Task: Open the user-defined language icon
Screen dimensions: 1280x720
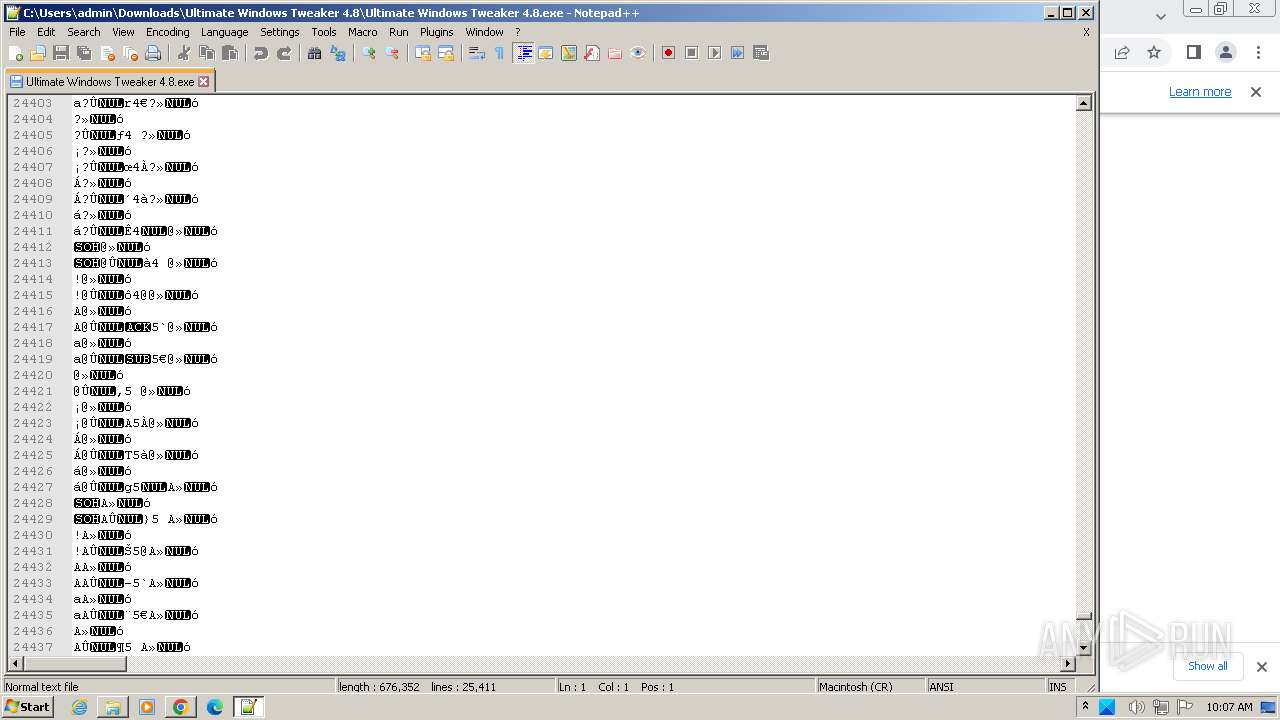Action: click(x=546, y=53)
